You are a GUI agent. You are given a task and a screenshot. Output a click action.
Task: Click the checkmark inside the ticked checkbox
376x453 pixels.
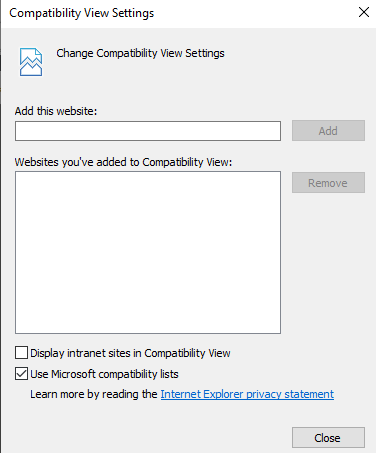[21, 374]
